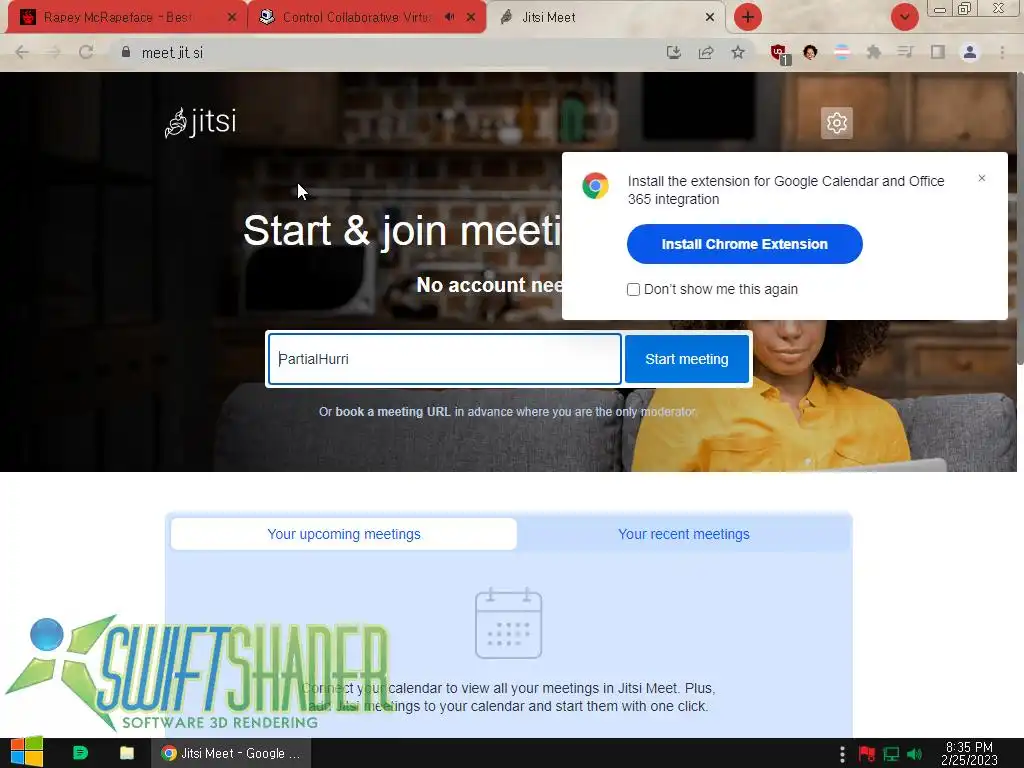Image resolution: width=1024 pixels, height=768 pixels.
Task: Close the Control Collaborative Virtual tab
Action: (471, 18)
